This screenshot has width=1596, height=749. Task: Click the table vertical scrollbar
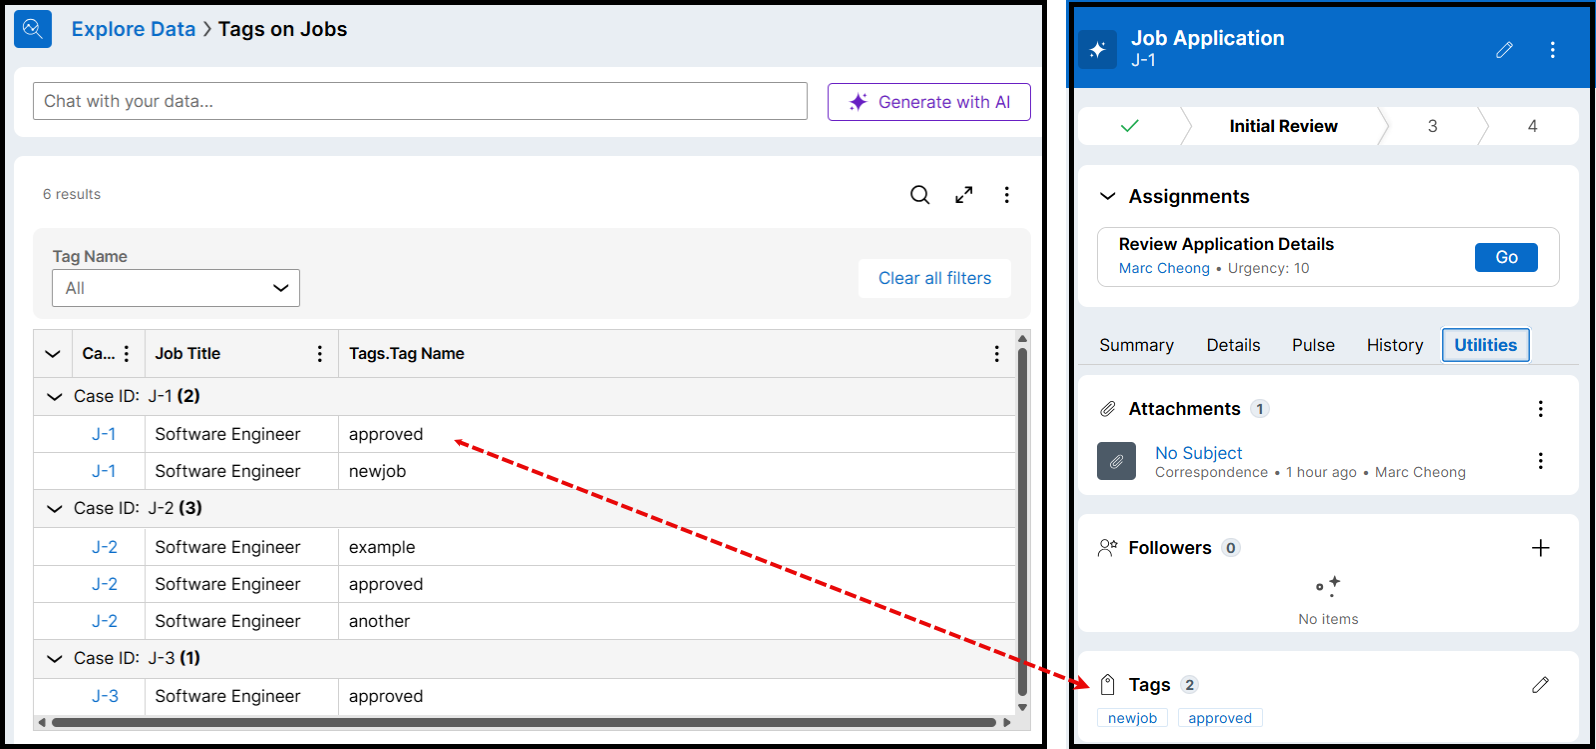click(1022, 522)
